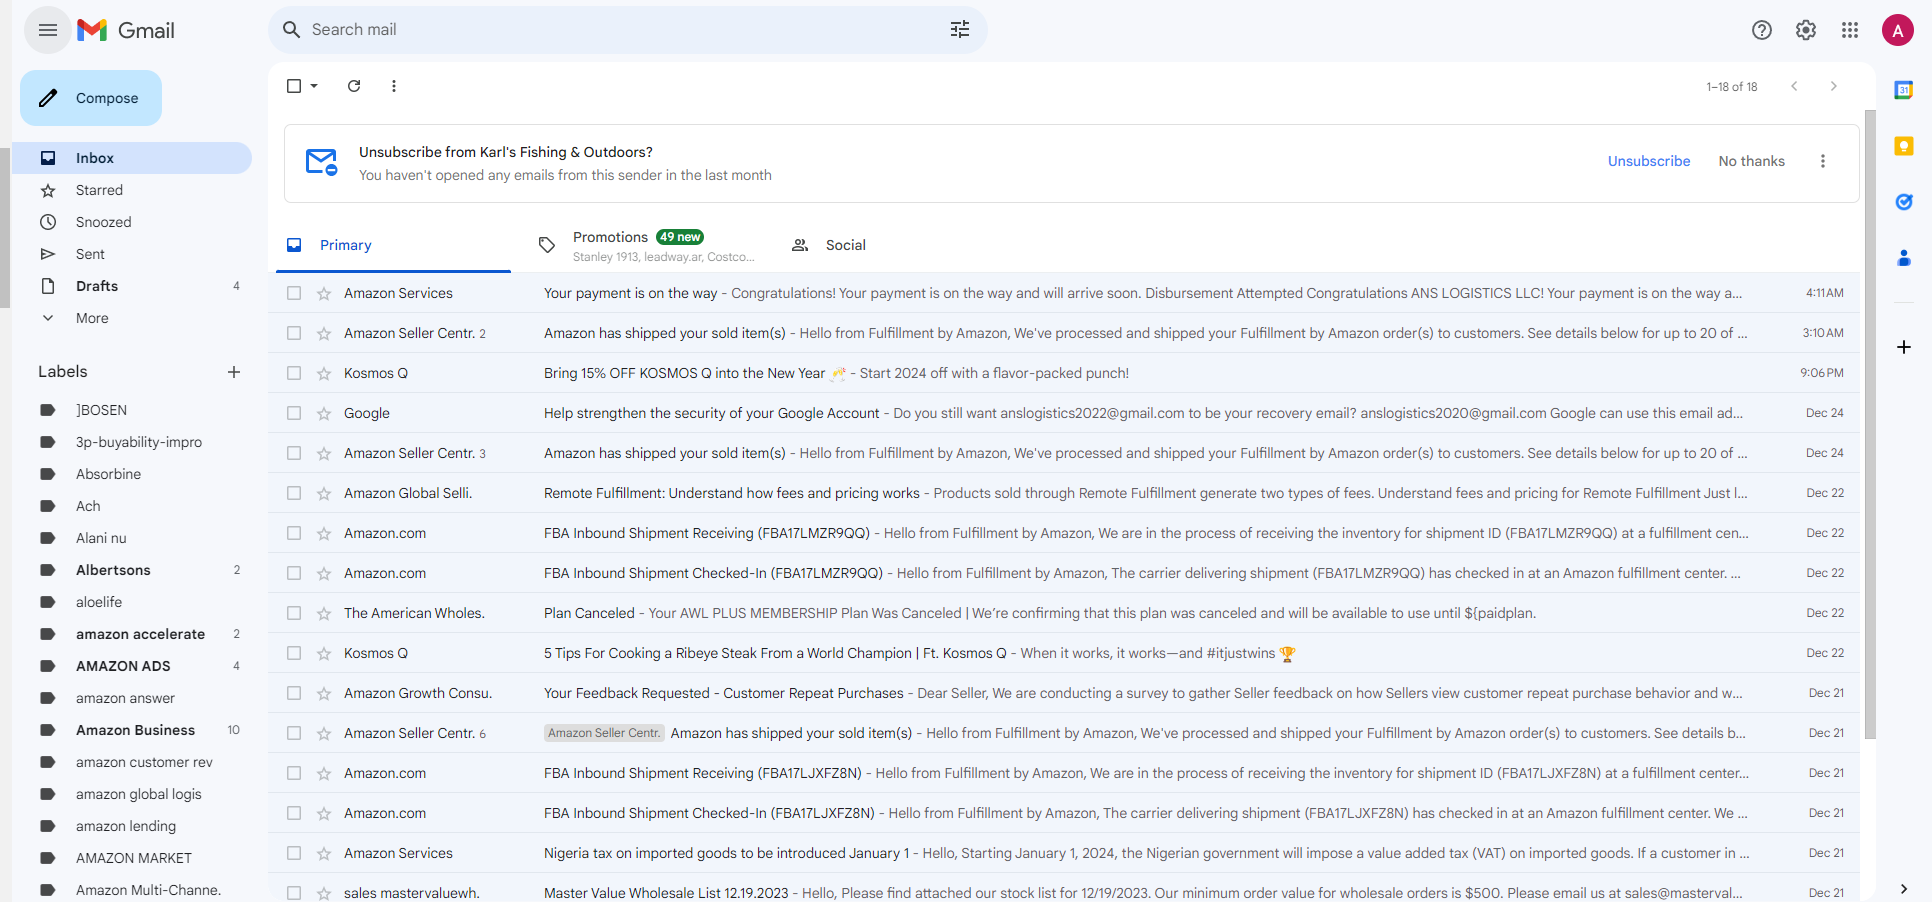This screenshot has height=902, width=1932.
Task: Open the Amazon Business label
Action: click(x=130, y=730)
